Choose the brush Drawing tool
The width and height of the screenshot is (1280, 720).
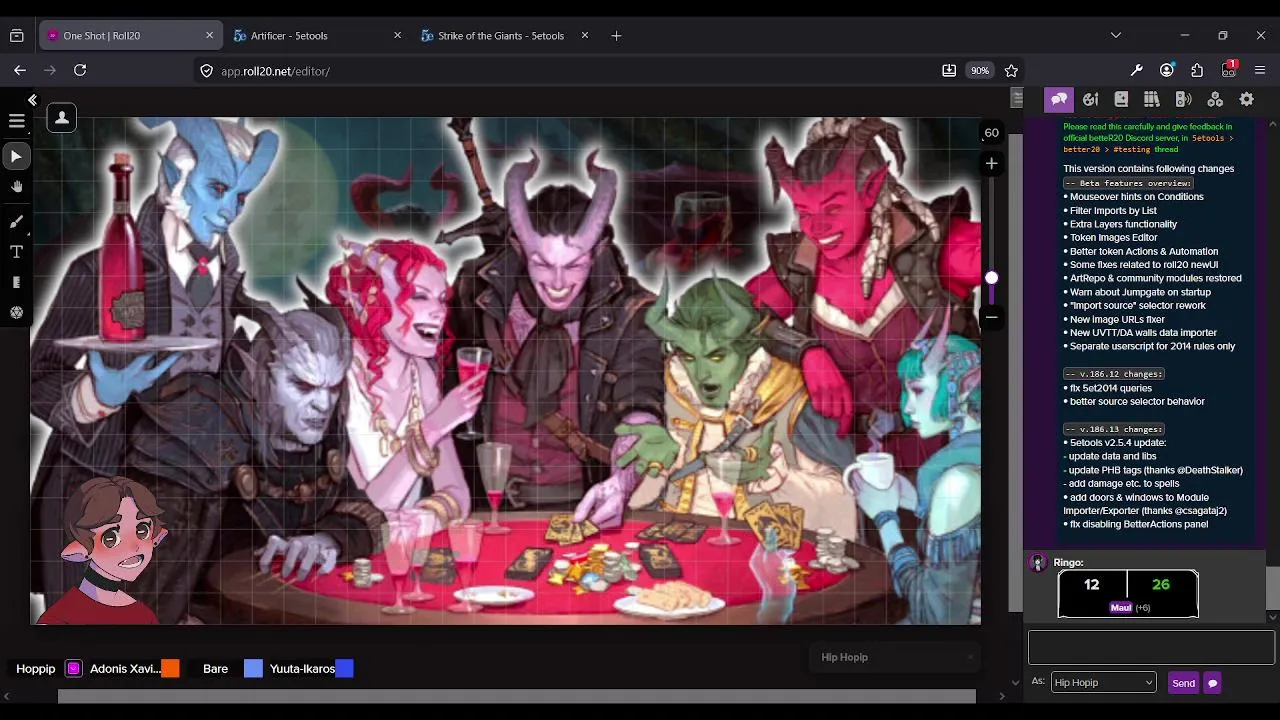point(16,221)
